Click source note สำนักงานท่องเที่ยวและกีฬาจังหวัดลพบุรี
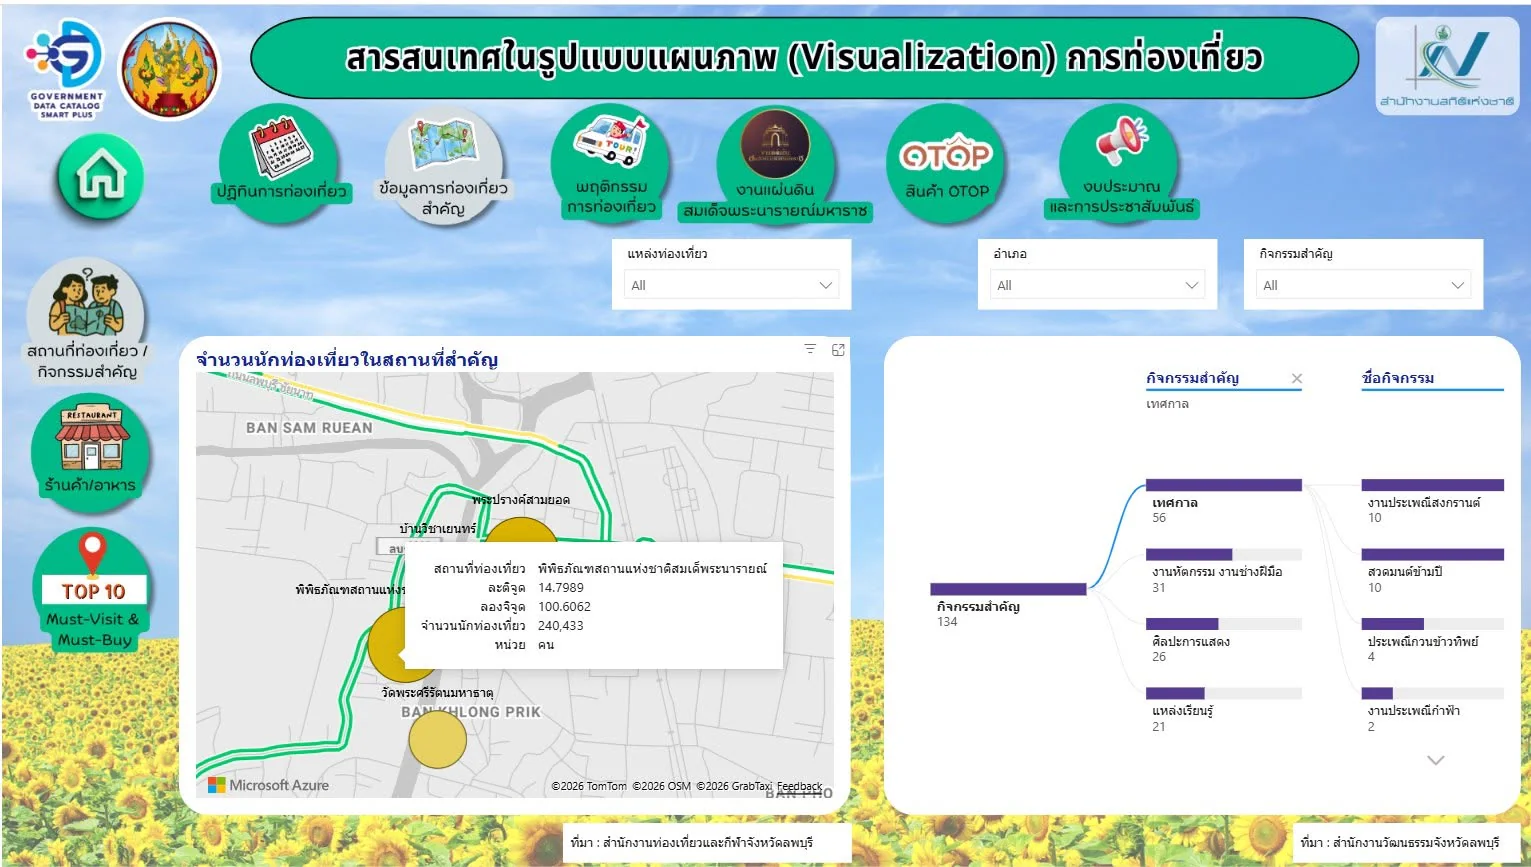The width and height of the screenshot is (1531, 867). (692, 843)
